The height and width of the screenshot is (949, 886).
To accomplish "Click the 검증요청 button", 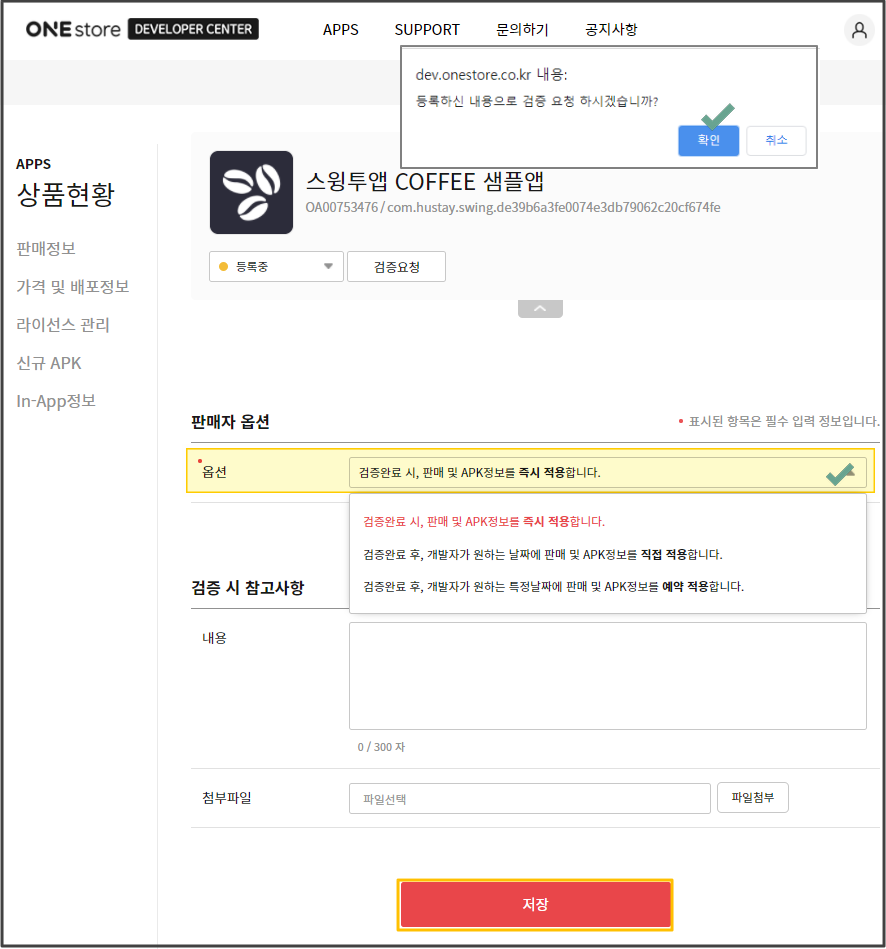I will tap(396, 266).
